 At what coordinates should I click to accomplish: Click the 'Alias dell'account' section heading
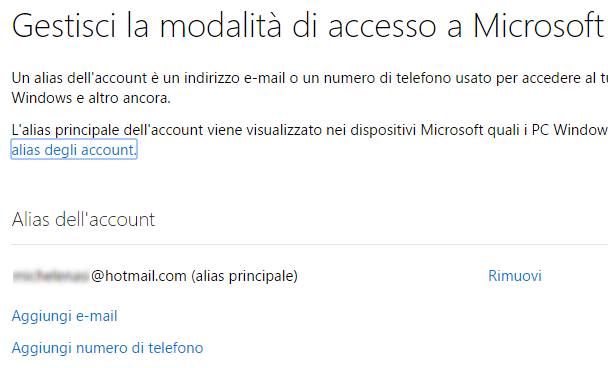(x=83, y=219)
